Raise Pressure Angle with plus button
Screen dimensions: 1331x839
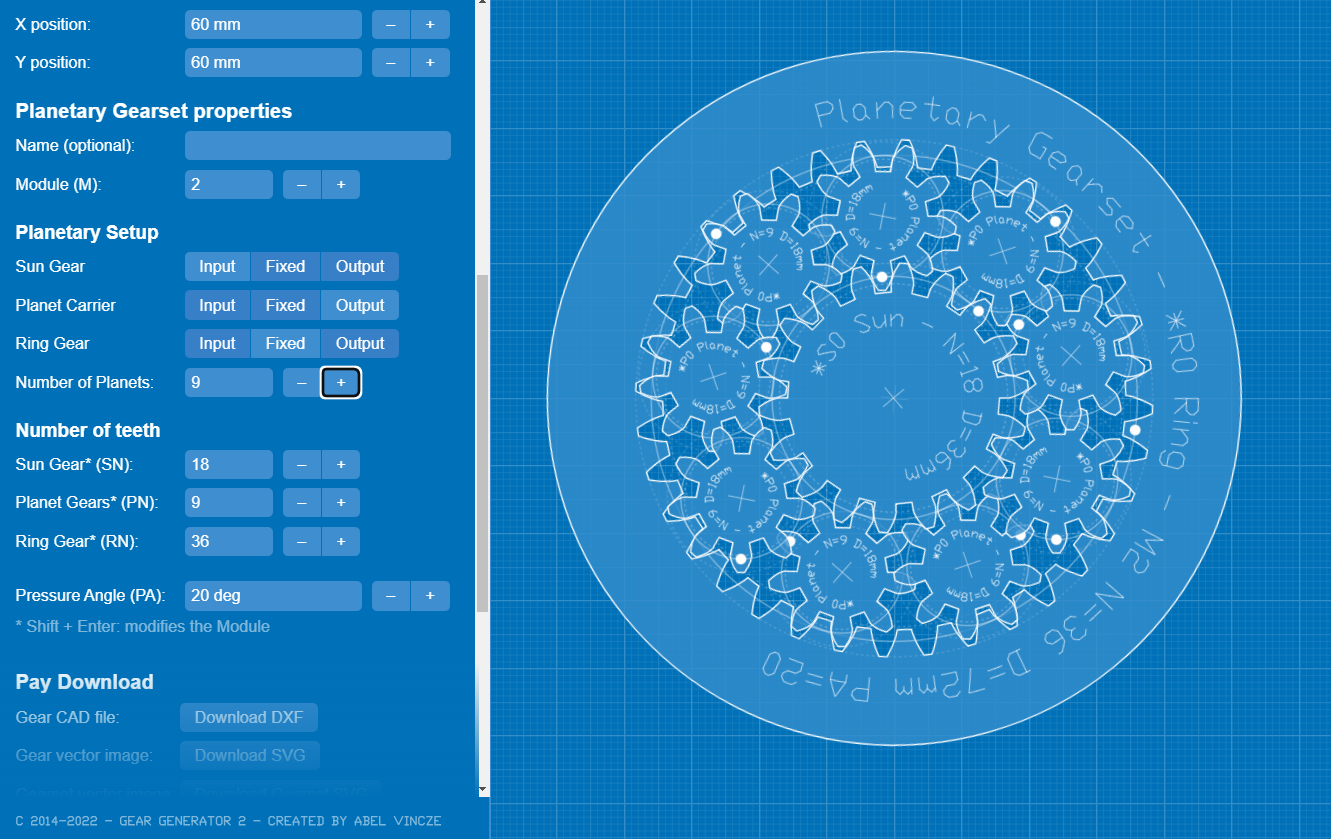pos(430,596)
